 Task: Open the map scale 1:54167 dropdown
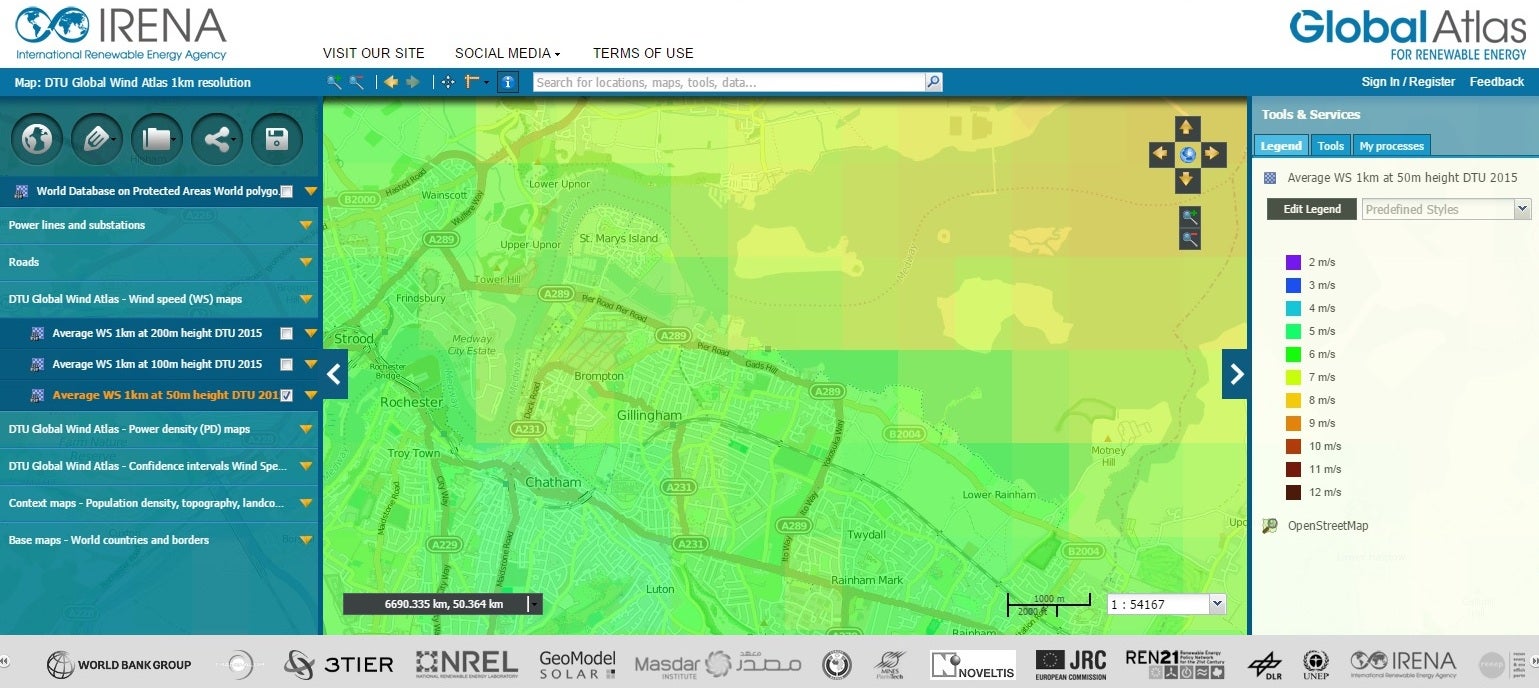(1217, 604)
